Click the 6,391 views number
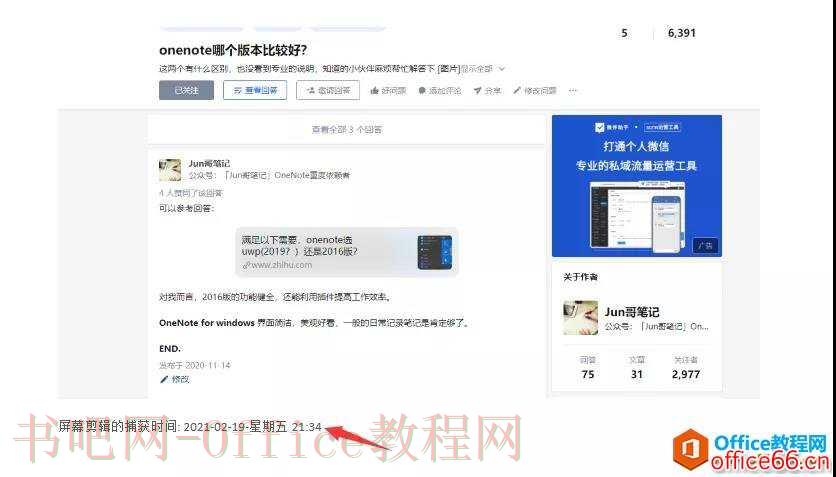 coord(681,33)
